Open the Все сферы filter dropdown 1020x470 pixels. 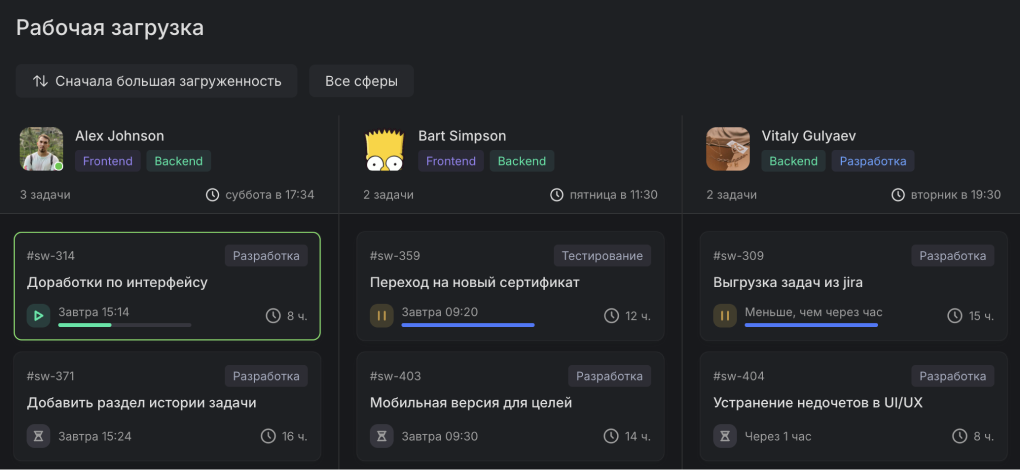pyautogui.click(x=361, y=81)
